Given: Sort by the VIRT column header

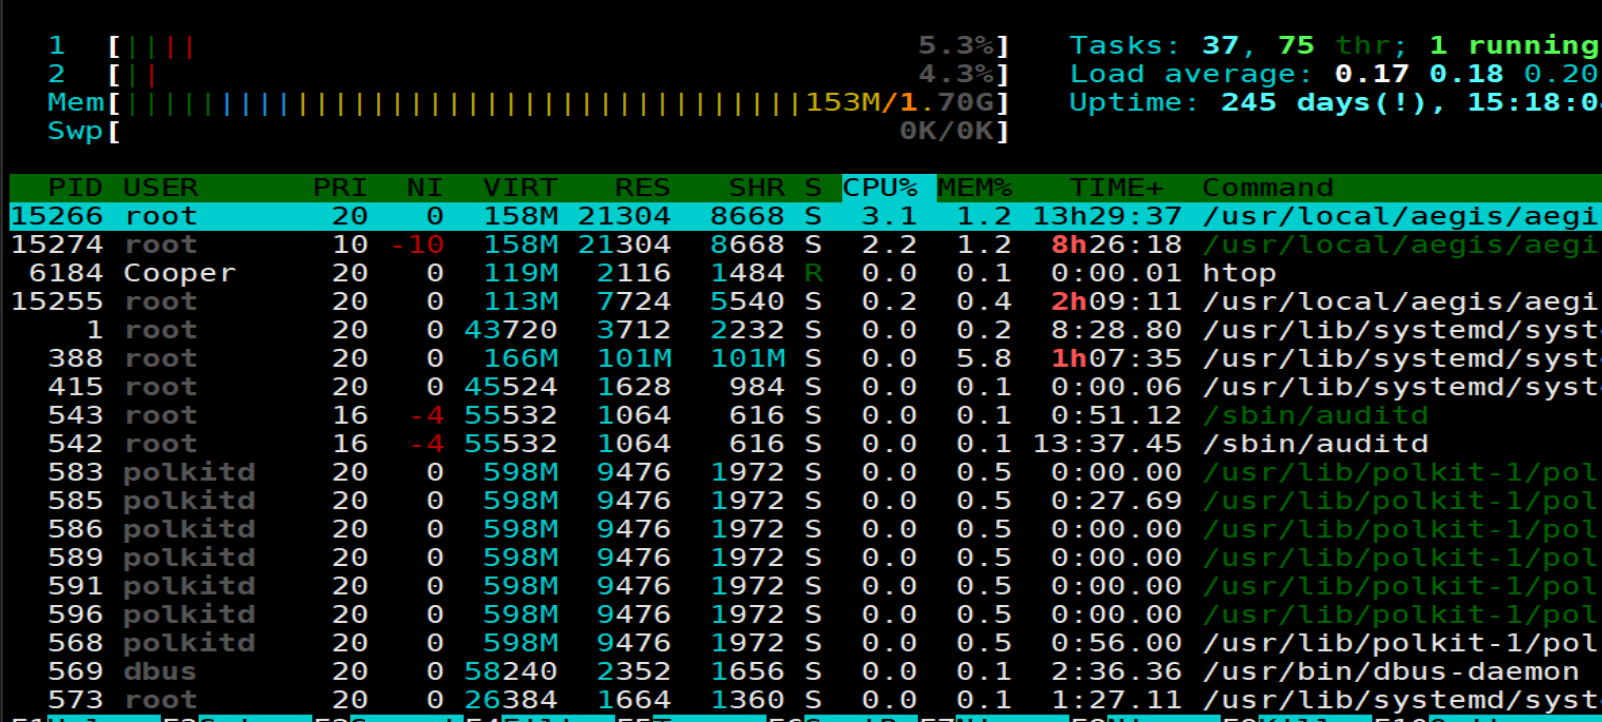Looking at the screenshot, I should click(x=520, y=188).
